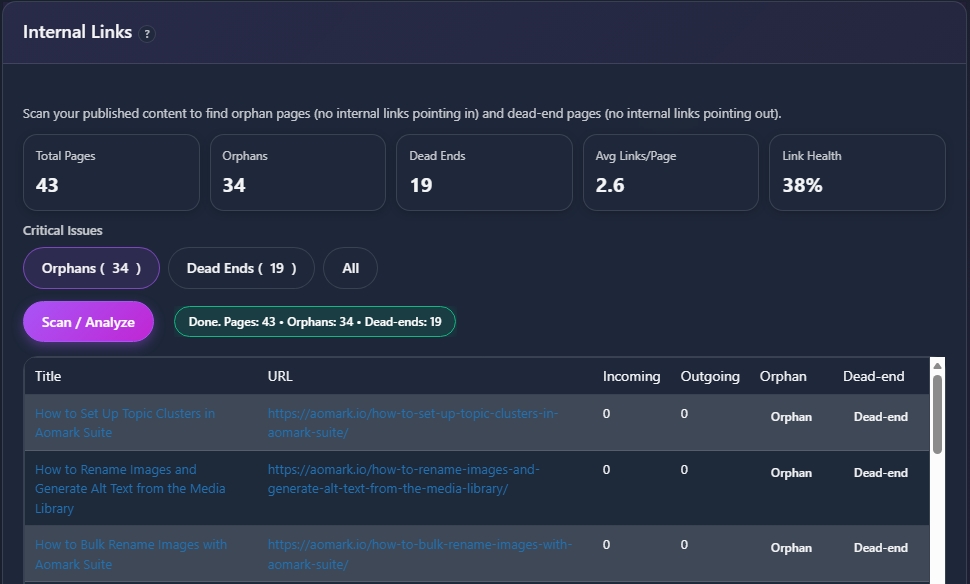Click the Bulk Rename Images row title
The width and height of the screenshot is (970, 584).
(x=131, y=554)
